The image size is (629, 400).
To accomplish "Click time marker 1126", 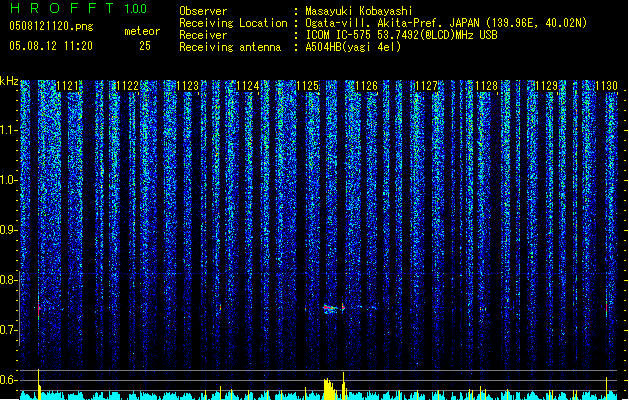I will [x=367, y=86].
